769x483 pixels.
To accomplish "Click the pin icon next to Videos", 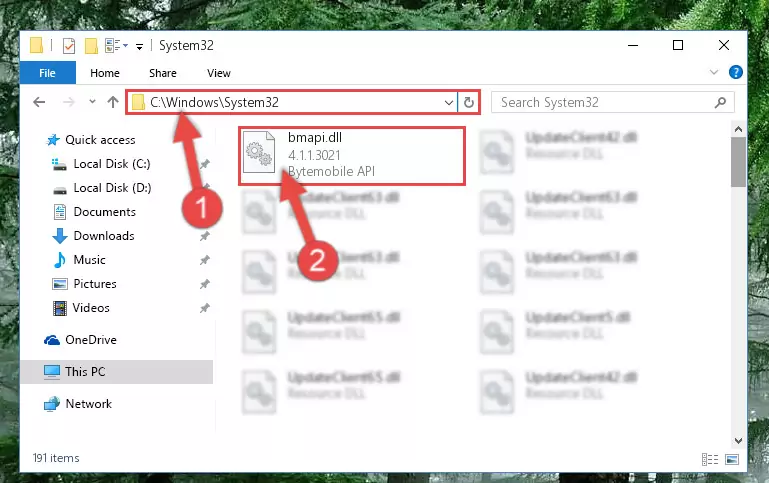I will pyautogui.click(x=205, y=308).
